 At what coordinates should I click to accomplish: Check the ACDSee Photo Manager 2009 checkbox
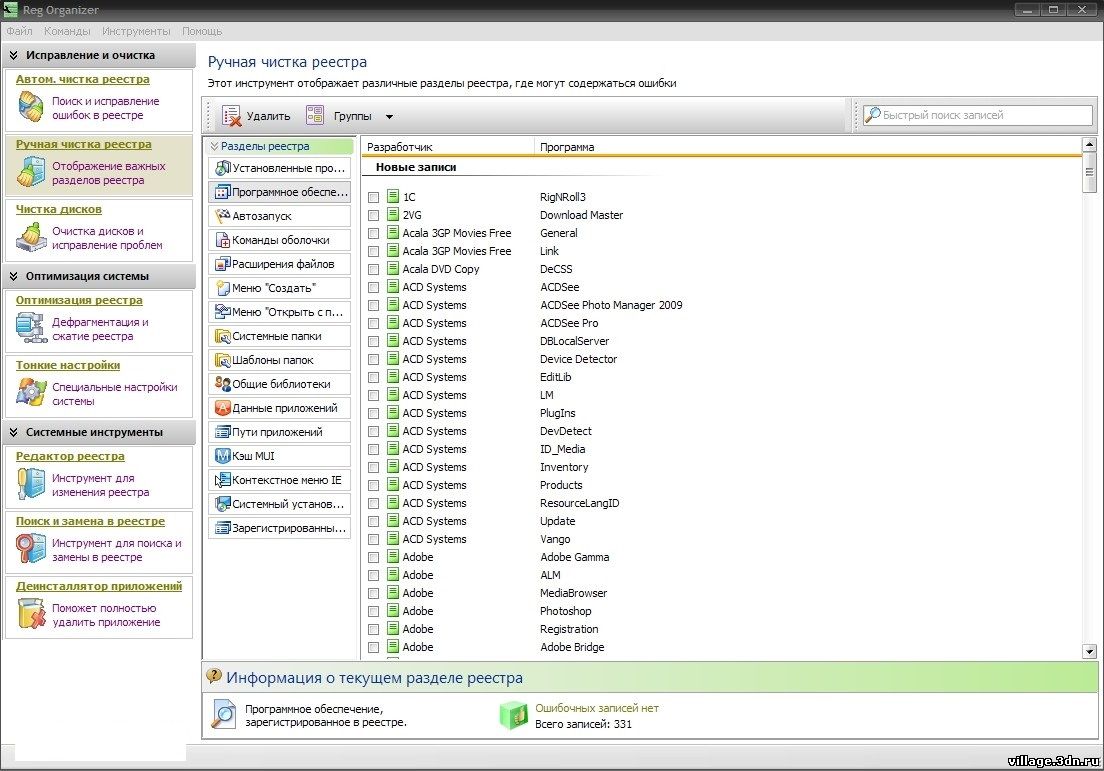click(374, 306)
